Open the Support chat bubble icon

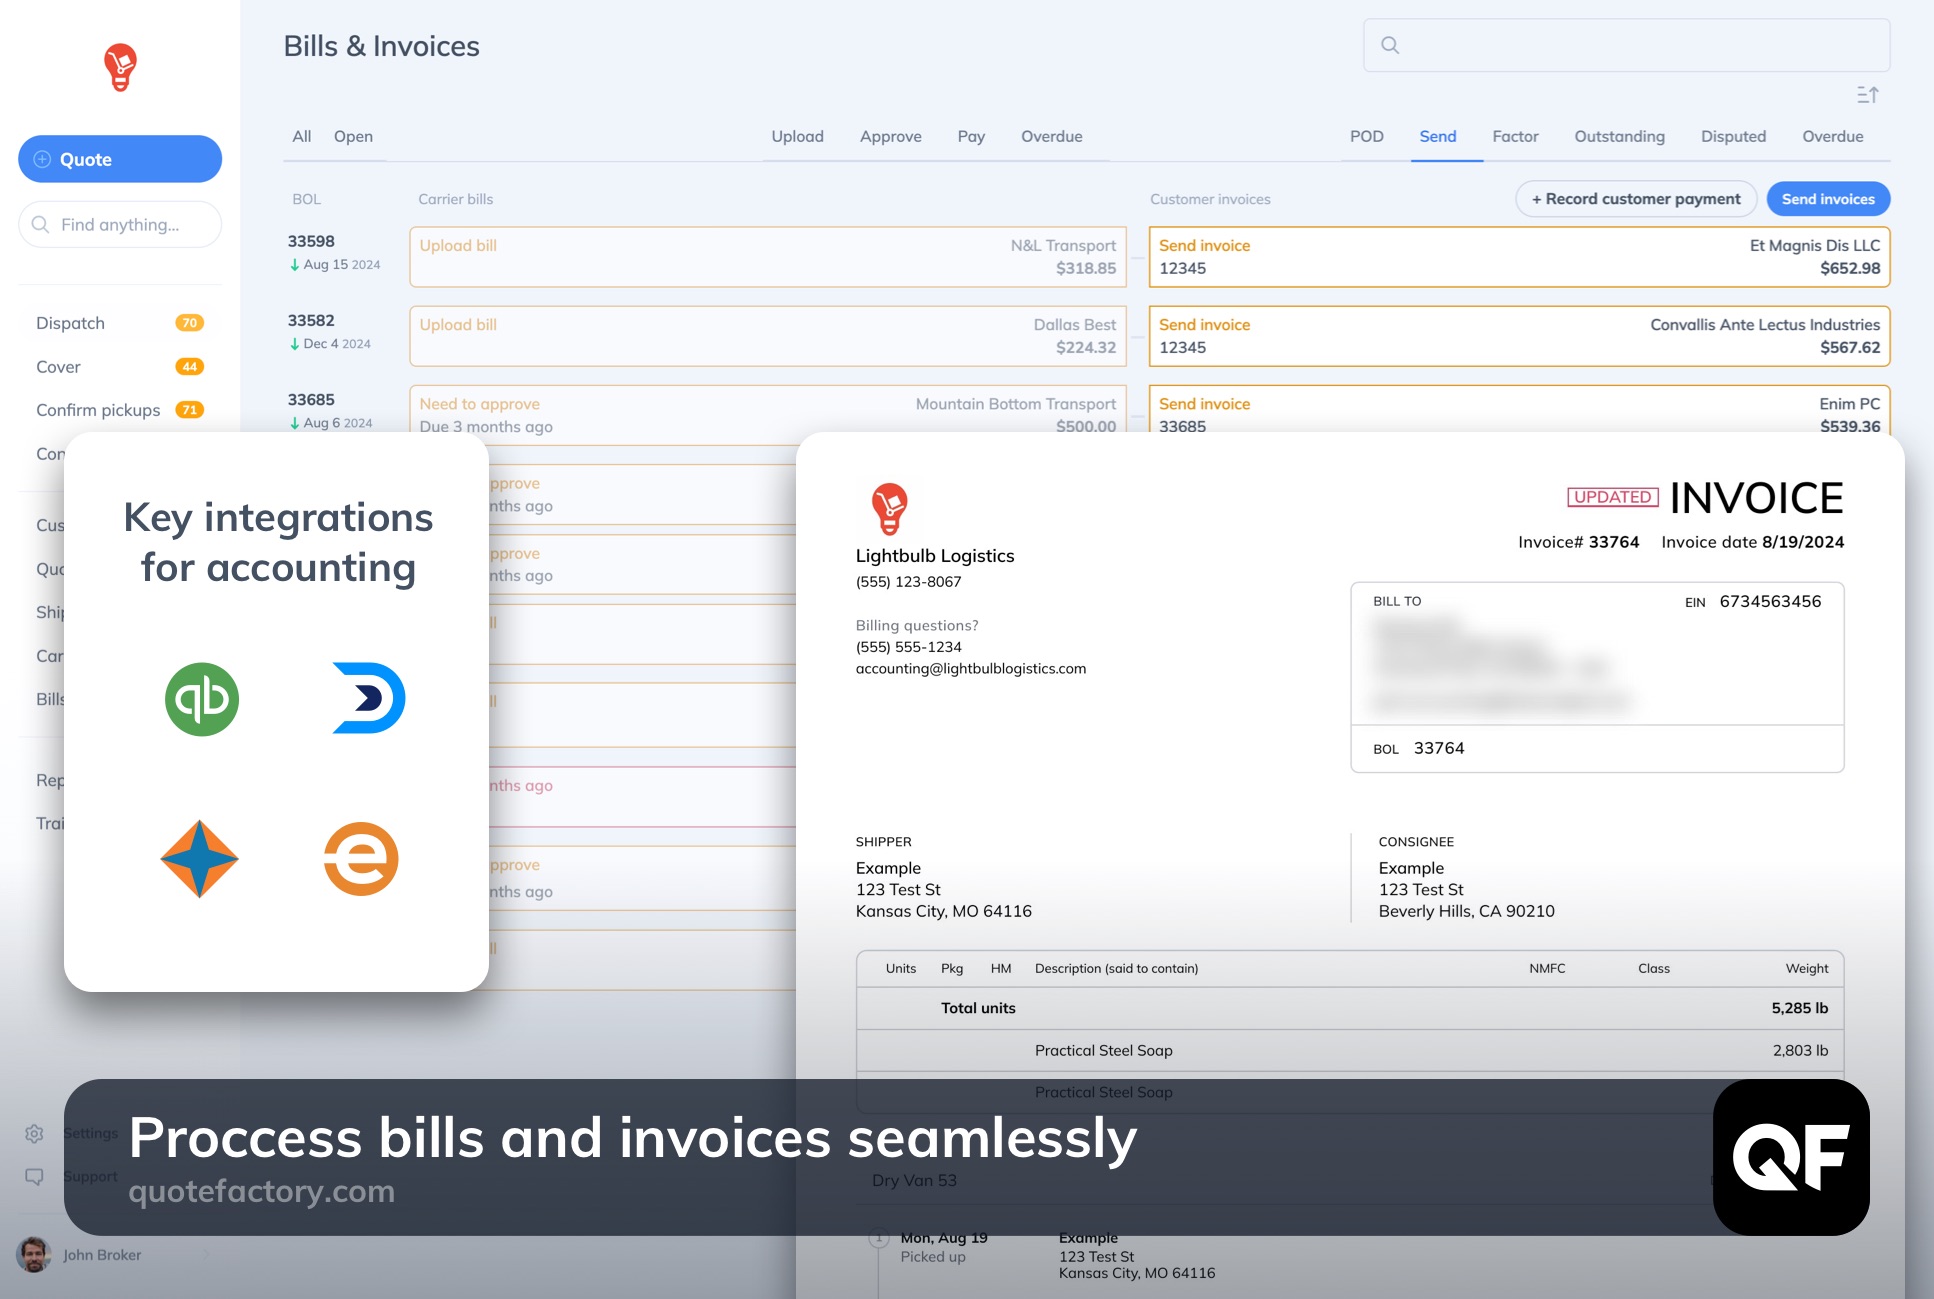(x=34, y=1177)
